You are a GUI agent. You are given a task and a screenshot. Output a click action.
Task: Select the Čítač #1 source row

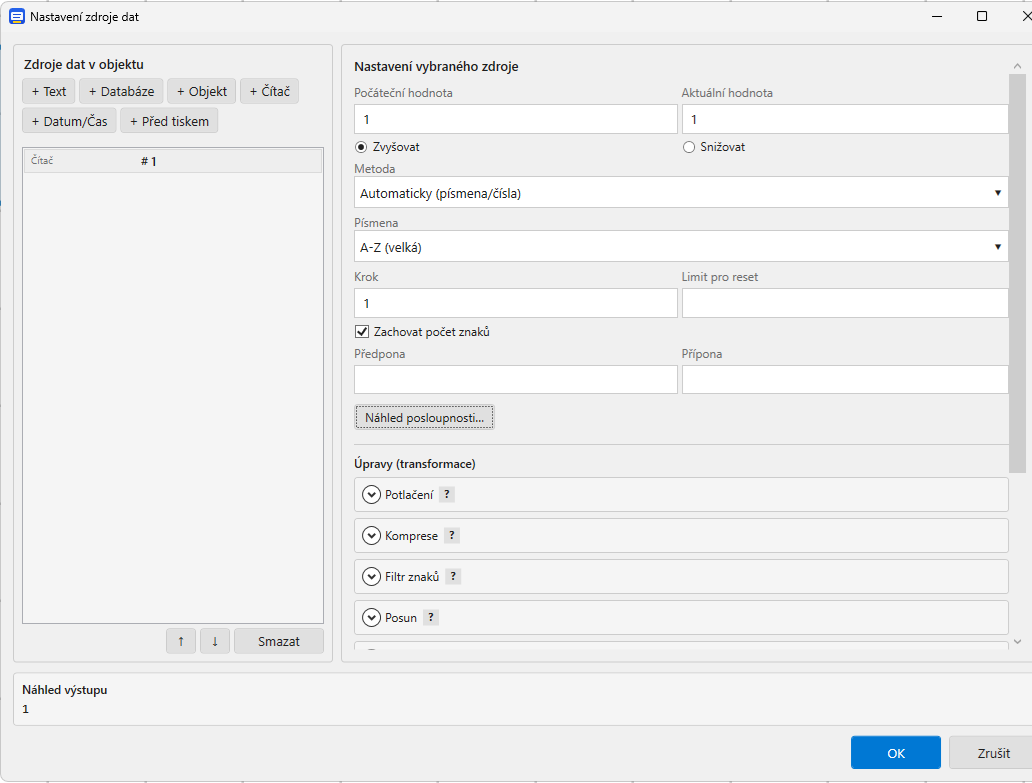click(173, 161)
